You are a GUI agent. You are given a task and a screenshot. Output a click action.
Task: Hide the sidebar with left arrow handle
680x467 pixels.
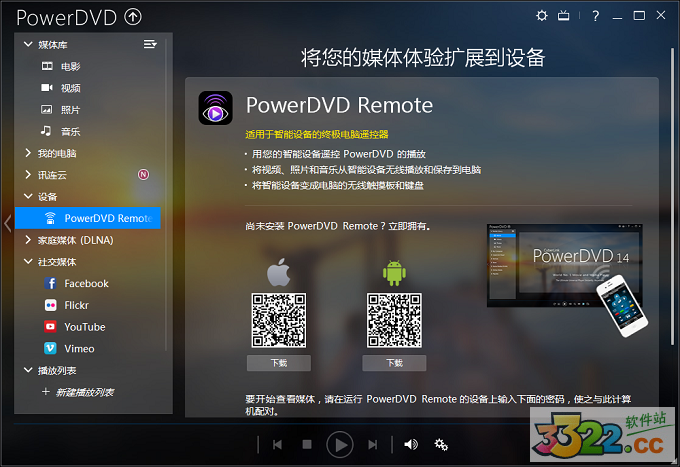point(7,224)
